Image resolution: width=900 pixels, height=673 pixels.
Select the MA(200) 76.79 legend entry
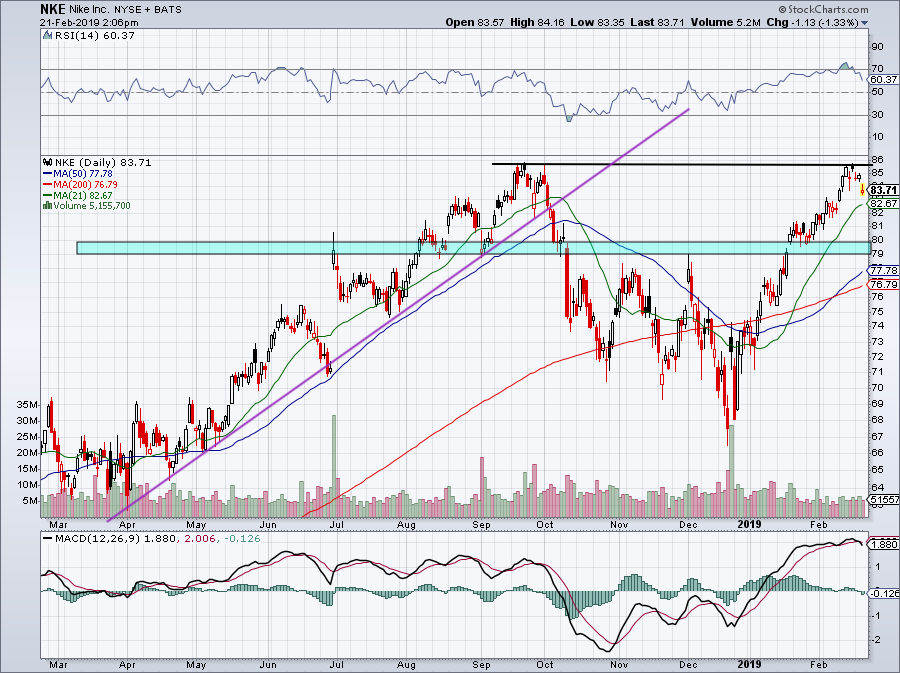(80, 184)
